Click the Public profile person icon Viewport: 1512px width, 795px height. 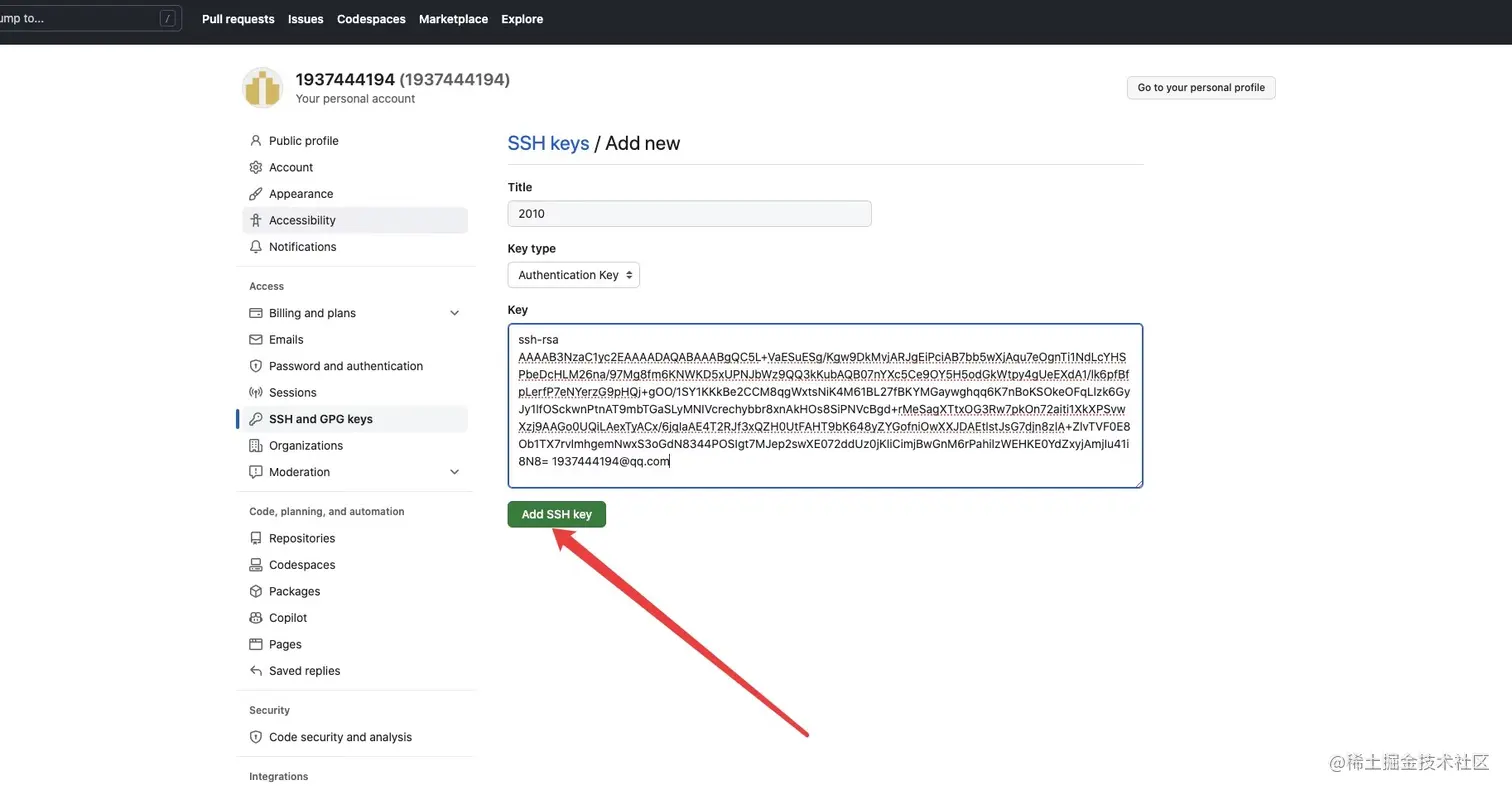[256, 141]
